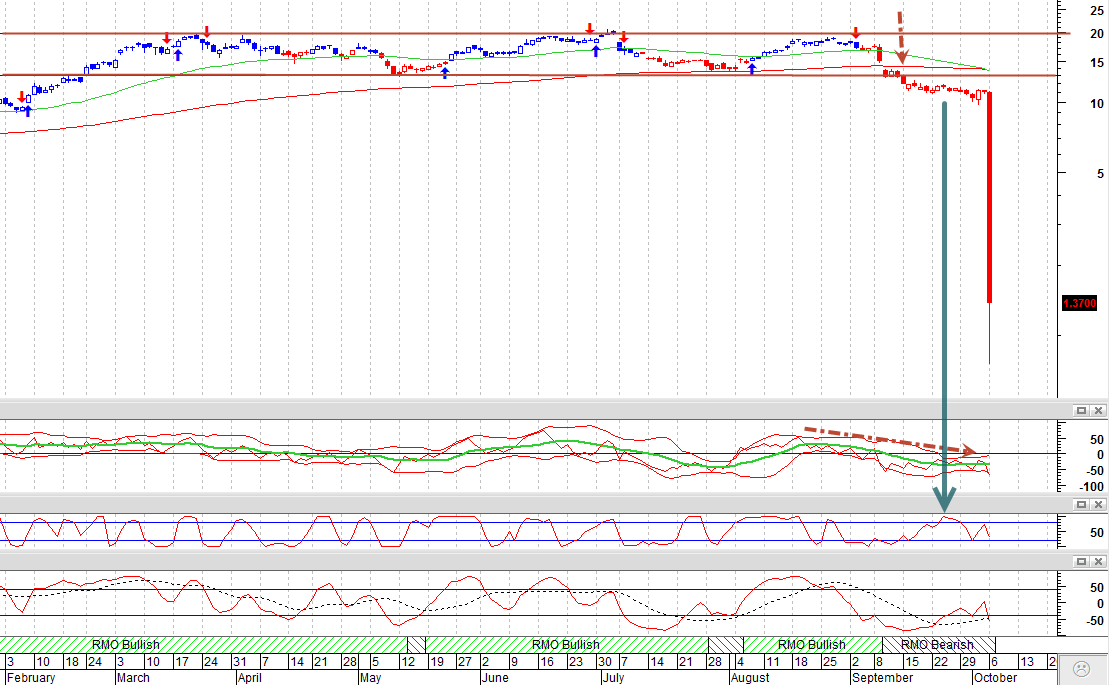The height and width of the screenshot is (685, 1110).
Task: Select the RMO Bearish ribbon segment
Action: (939, 645)
